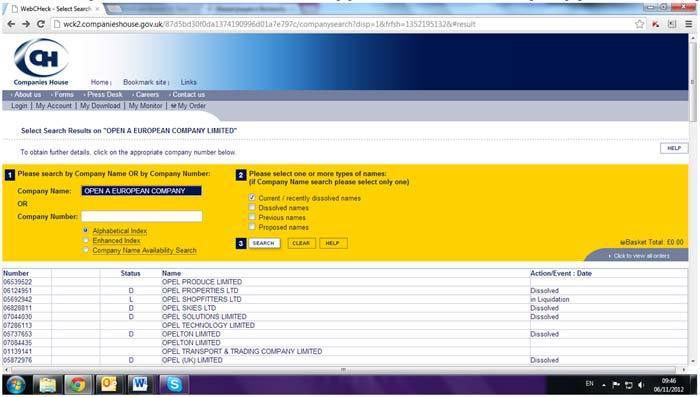Screen dimensions: 700x397
Task: Open the Login link
Action: coord(19,106)
